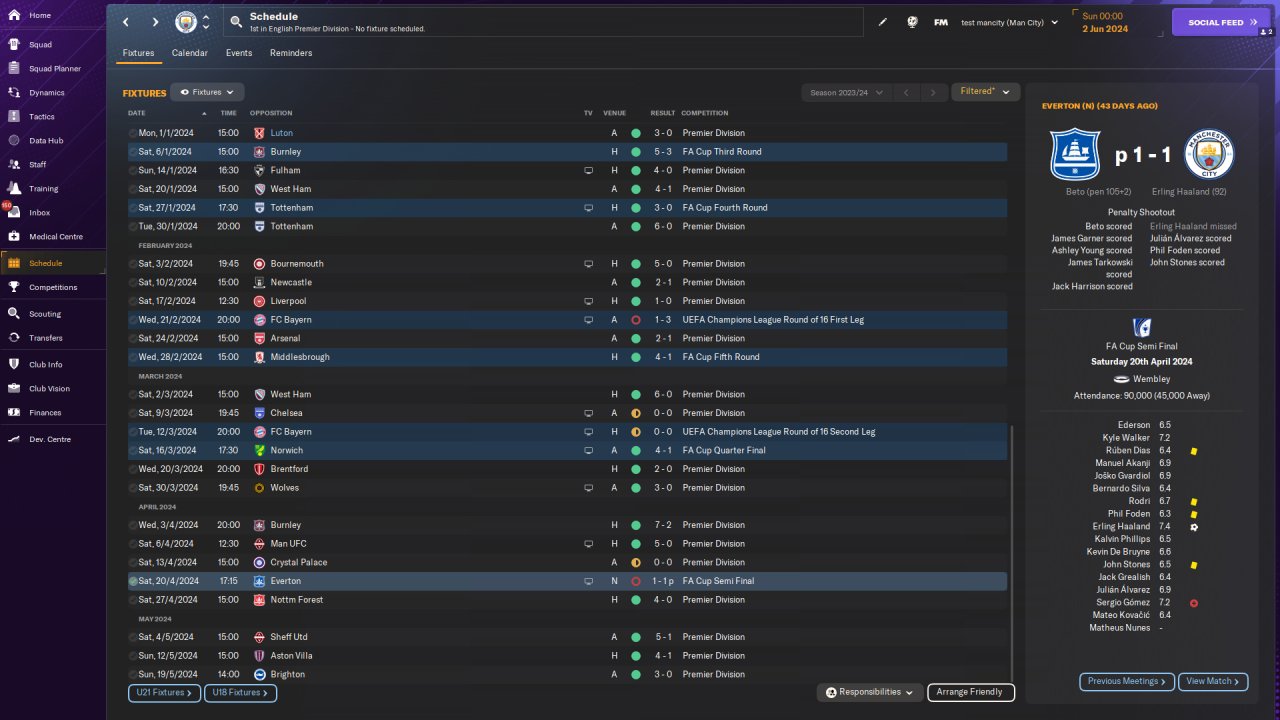Image resolution: width=1280 pixels, height=720 pixels.
Task: Open Club Vision from the sidebar
Action: pos(53,389)
